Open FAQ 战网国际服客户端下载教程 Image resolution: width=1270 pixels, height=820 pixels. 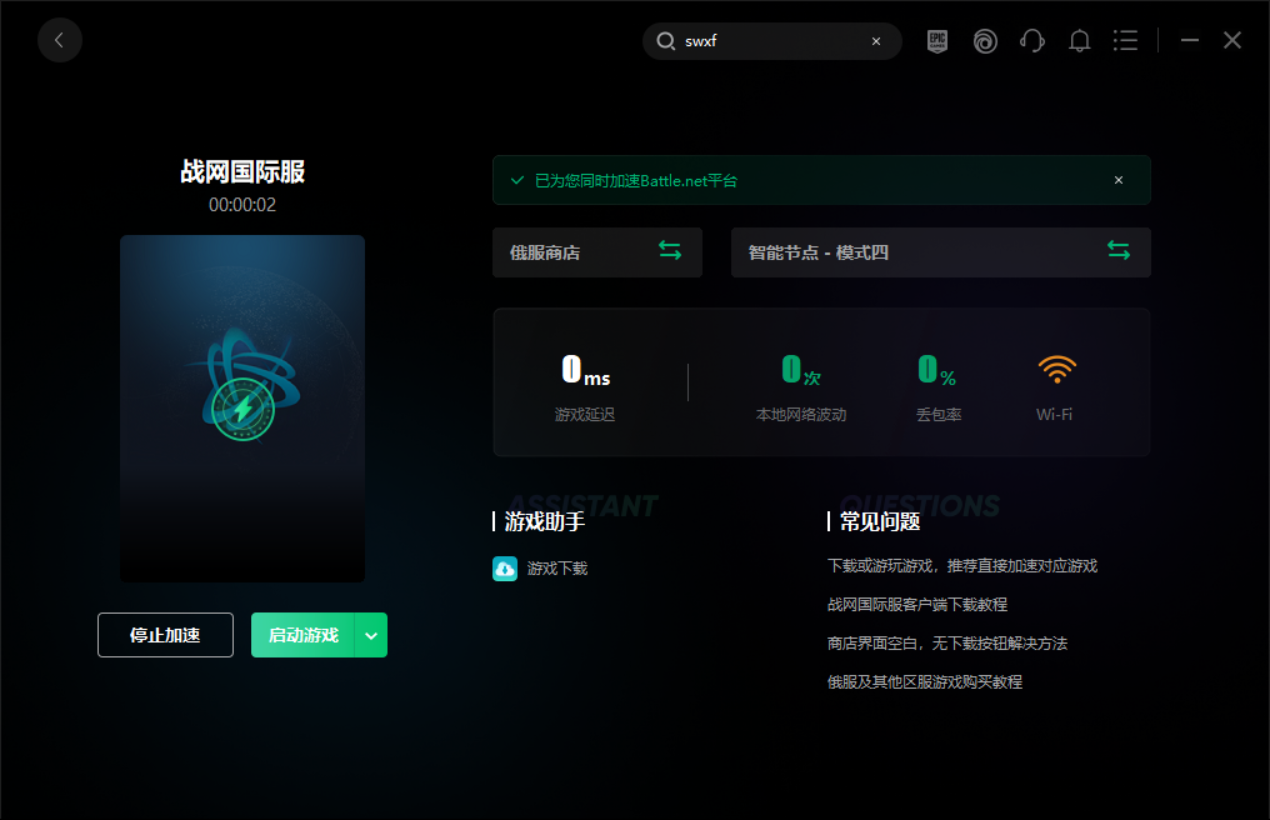(917, 605)
